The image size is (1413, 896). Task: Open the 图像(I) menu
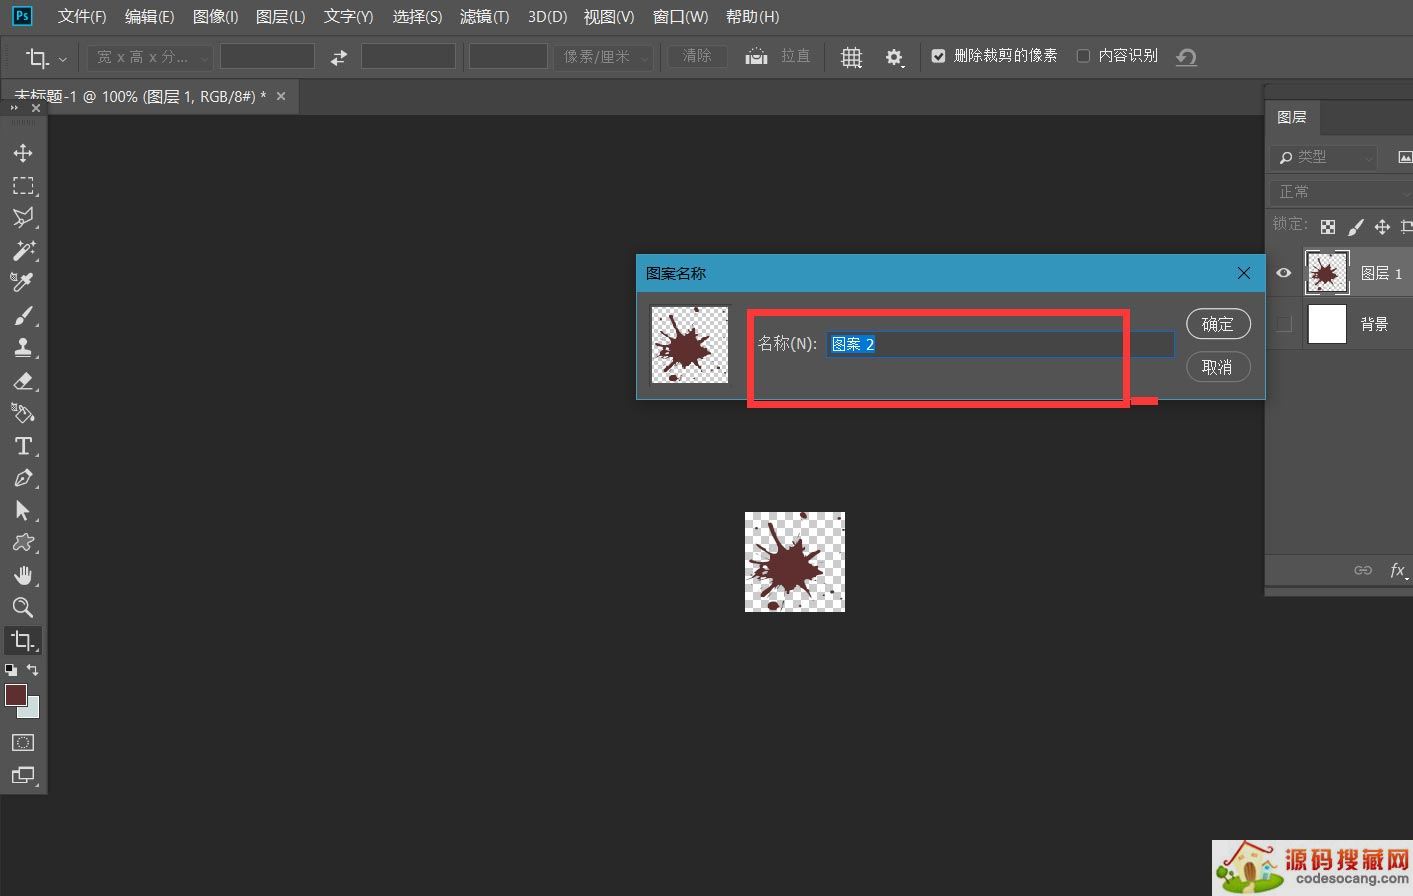(215, 17)
